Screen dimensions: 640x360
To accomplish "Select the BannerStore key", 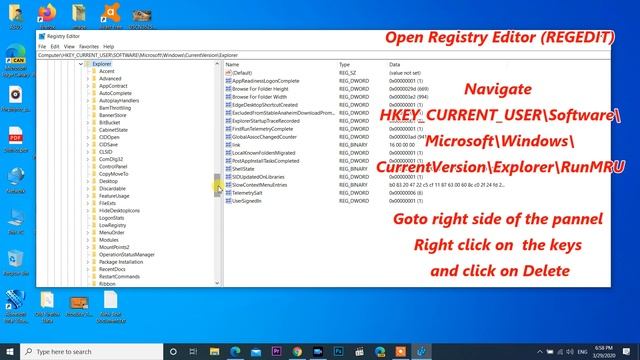I will click(x=113, y=116).
